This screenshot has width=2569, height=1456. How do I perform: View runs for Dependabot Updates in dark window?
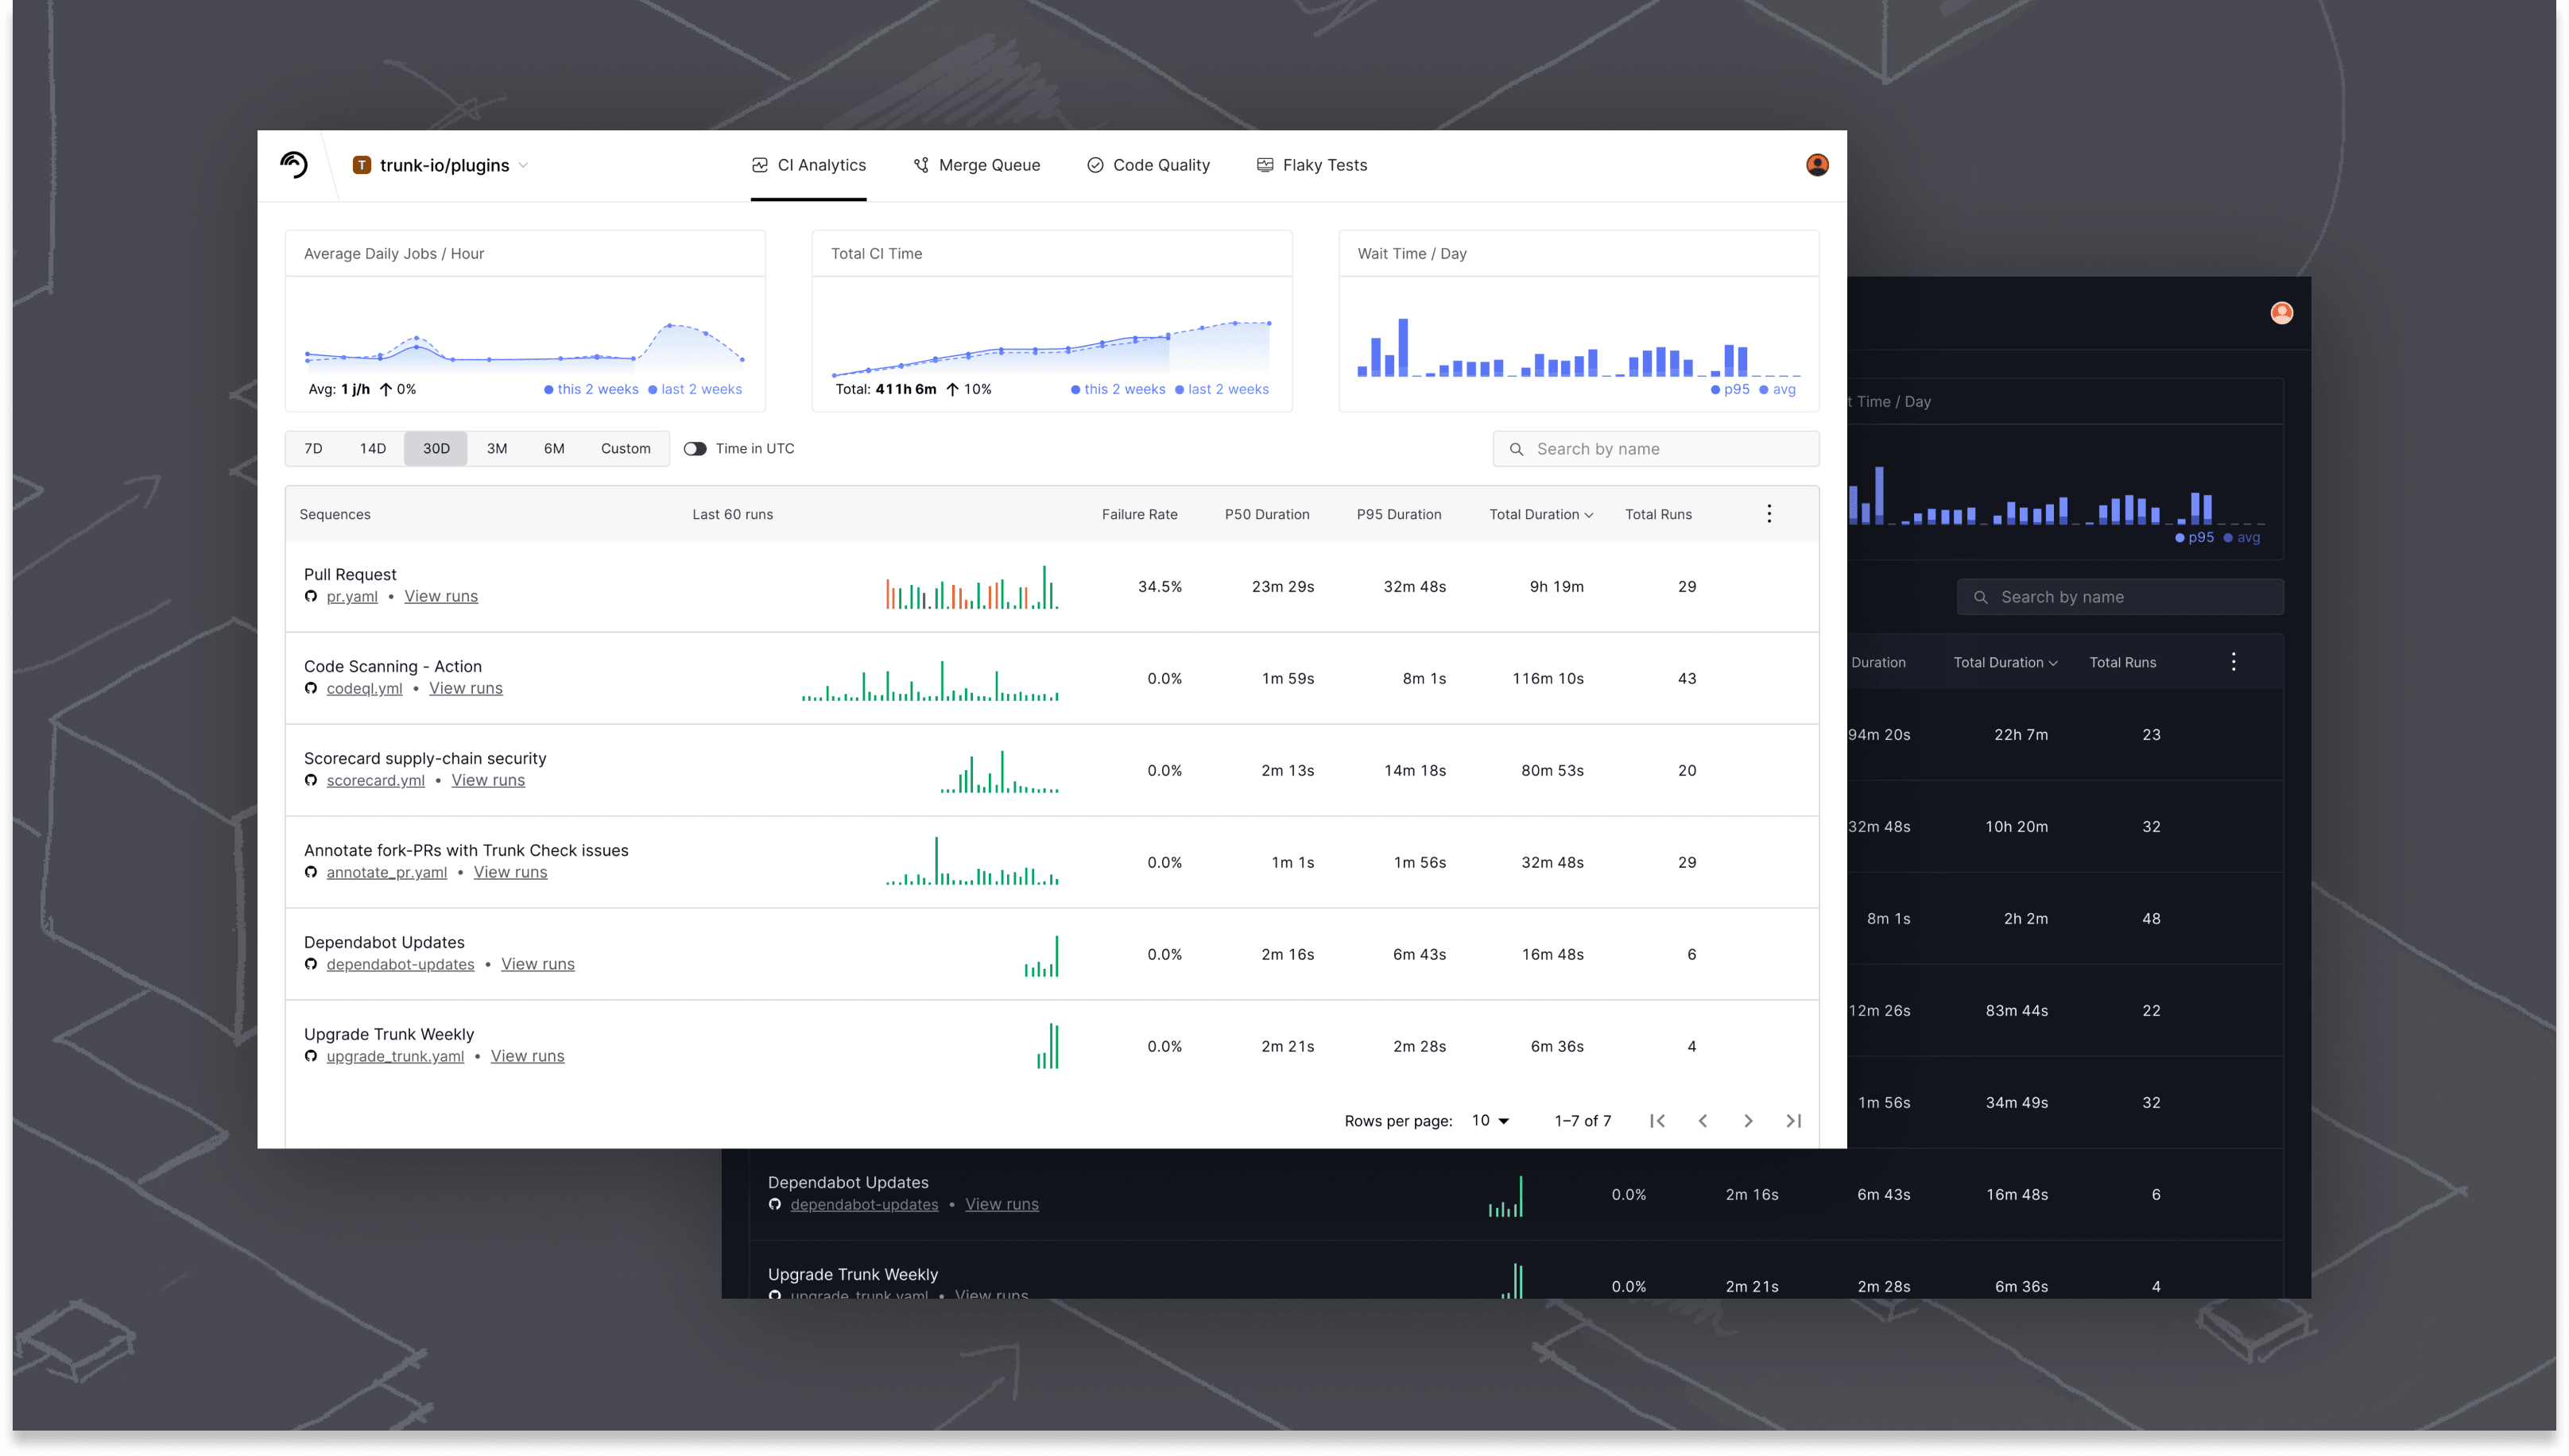1002,1205
